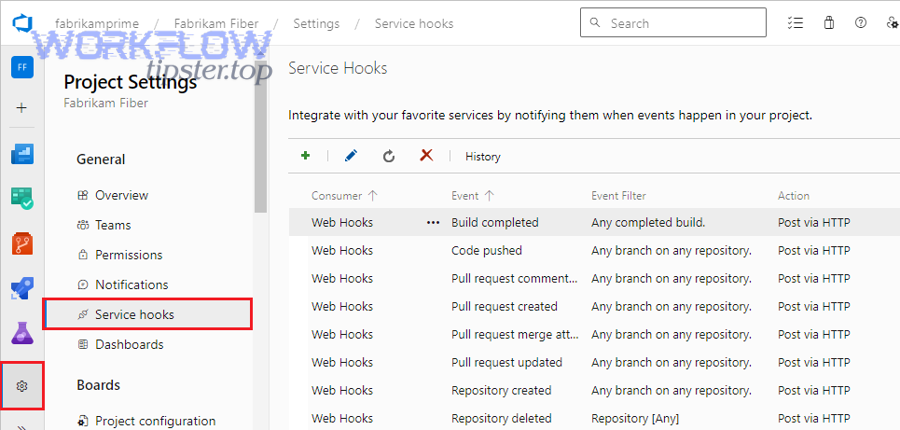Viewport: 900px width, 430px height.
Task: Open Overview in Project Settings
Action: pyautogui.click(x=122, y=195)
